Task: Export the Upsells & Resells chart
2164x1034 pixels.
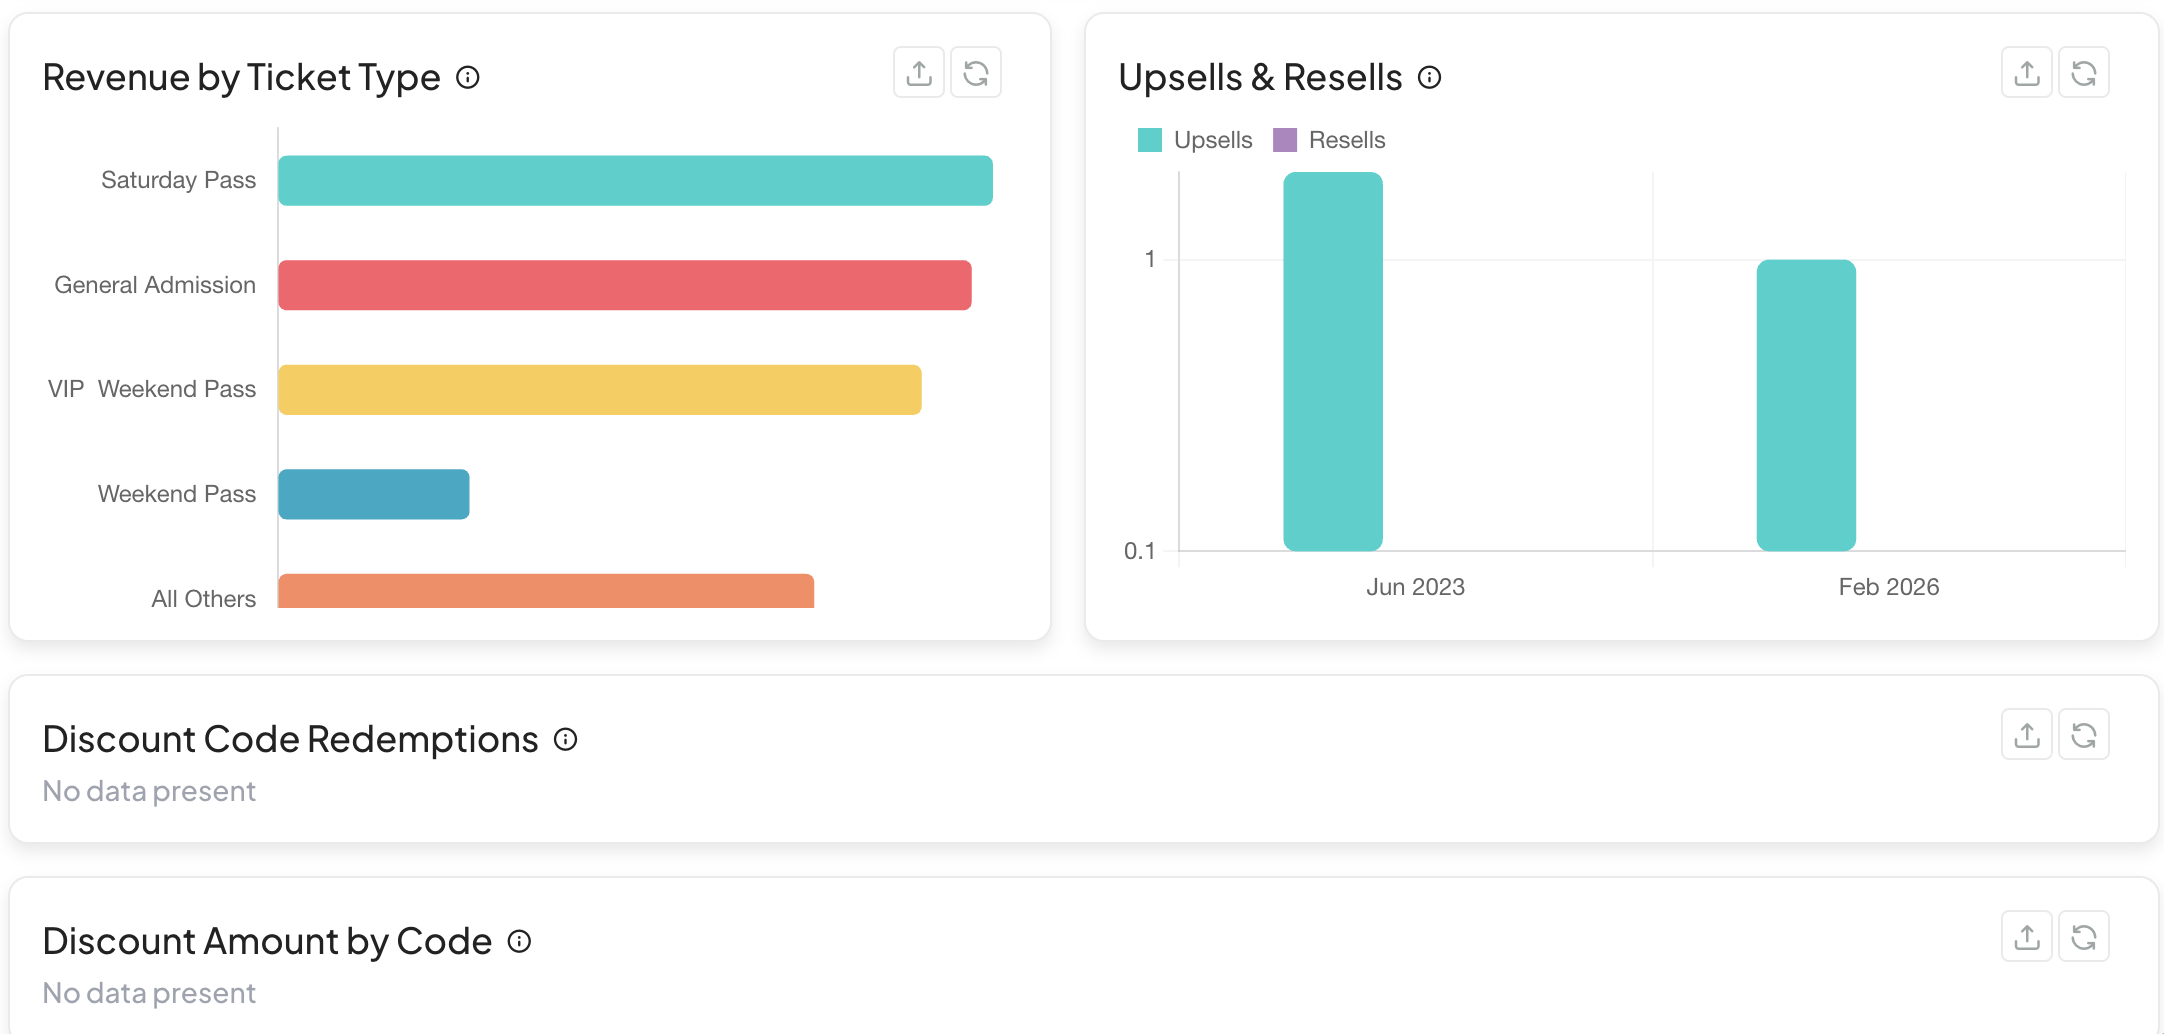Action: tap(2027, 73)
